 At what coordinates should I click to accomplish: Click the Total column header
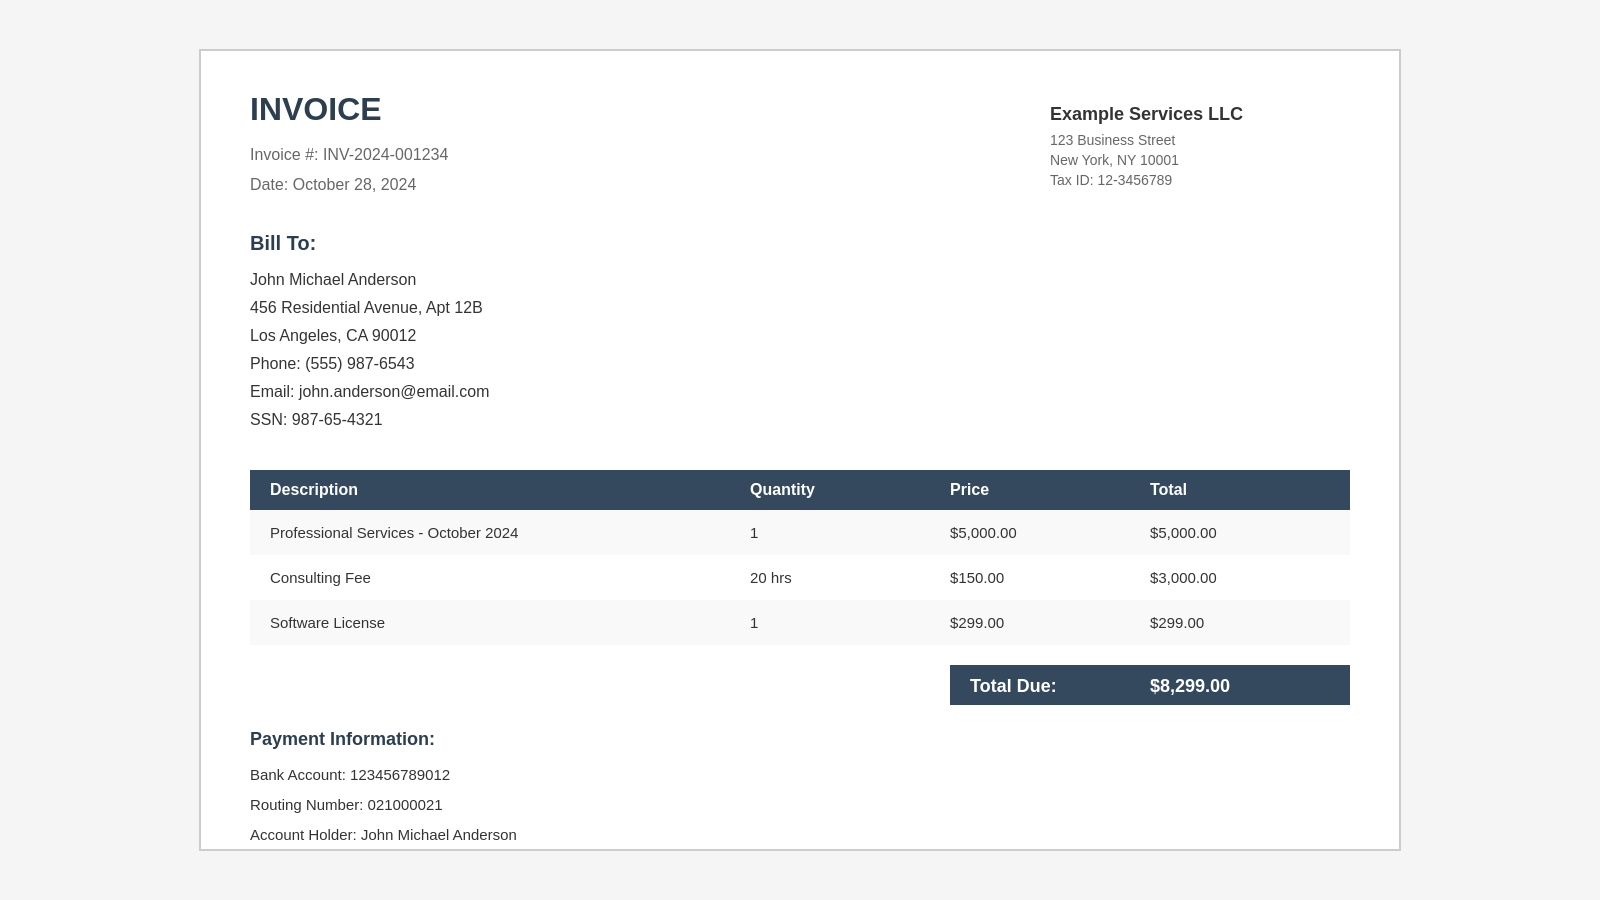(x=1168, y=490)
